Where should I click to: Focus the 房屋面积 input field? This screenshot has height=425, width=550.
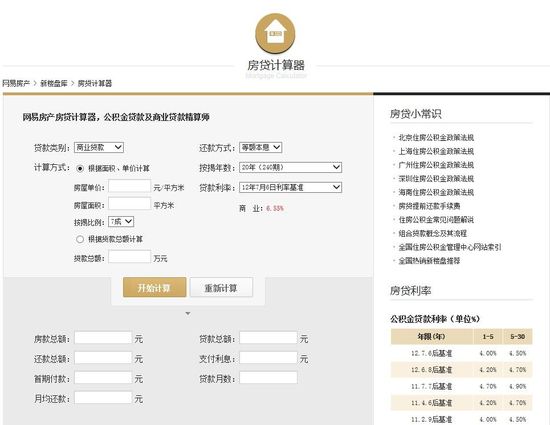[x=129, y=204]
